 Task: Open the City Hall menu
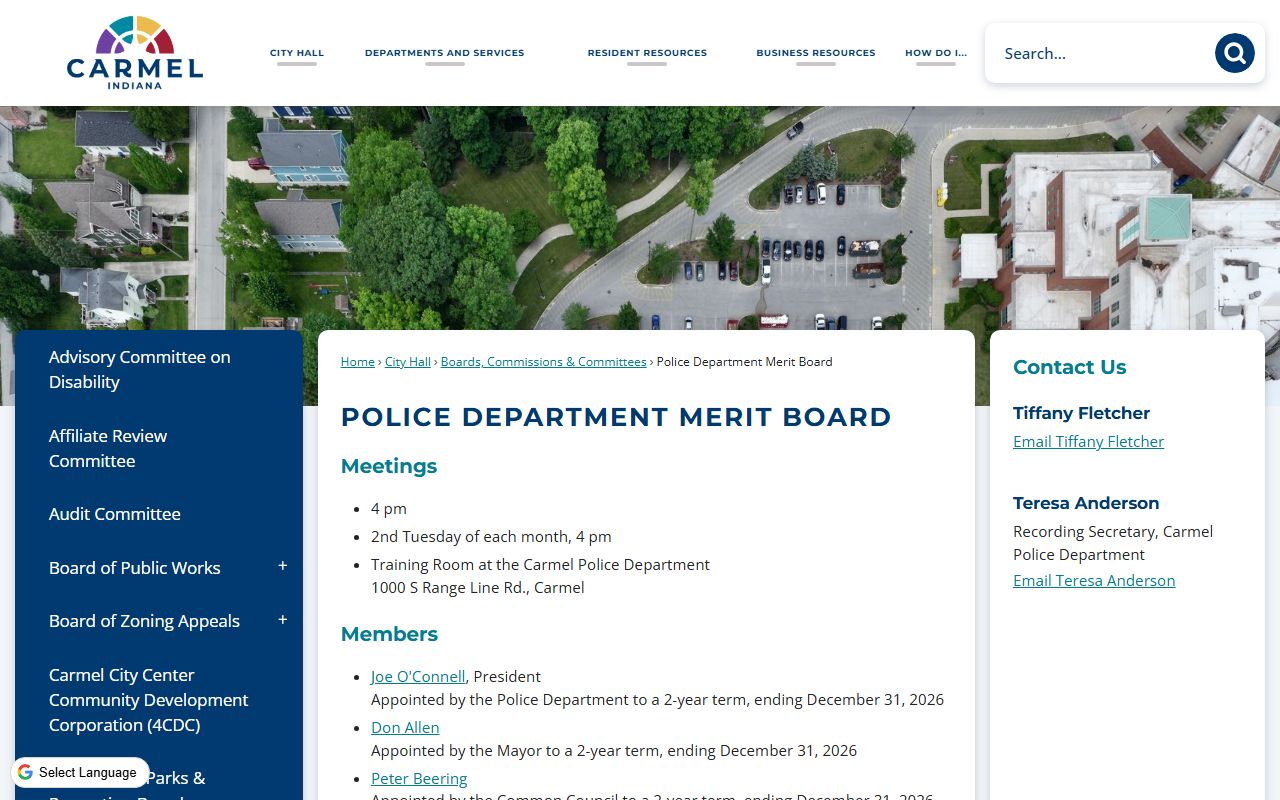point(297,53)
